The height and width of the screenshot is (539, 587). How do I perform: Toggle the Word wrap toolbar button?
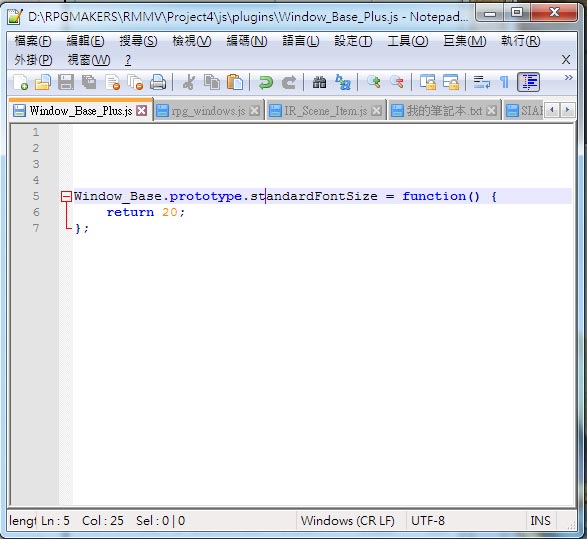481,82
